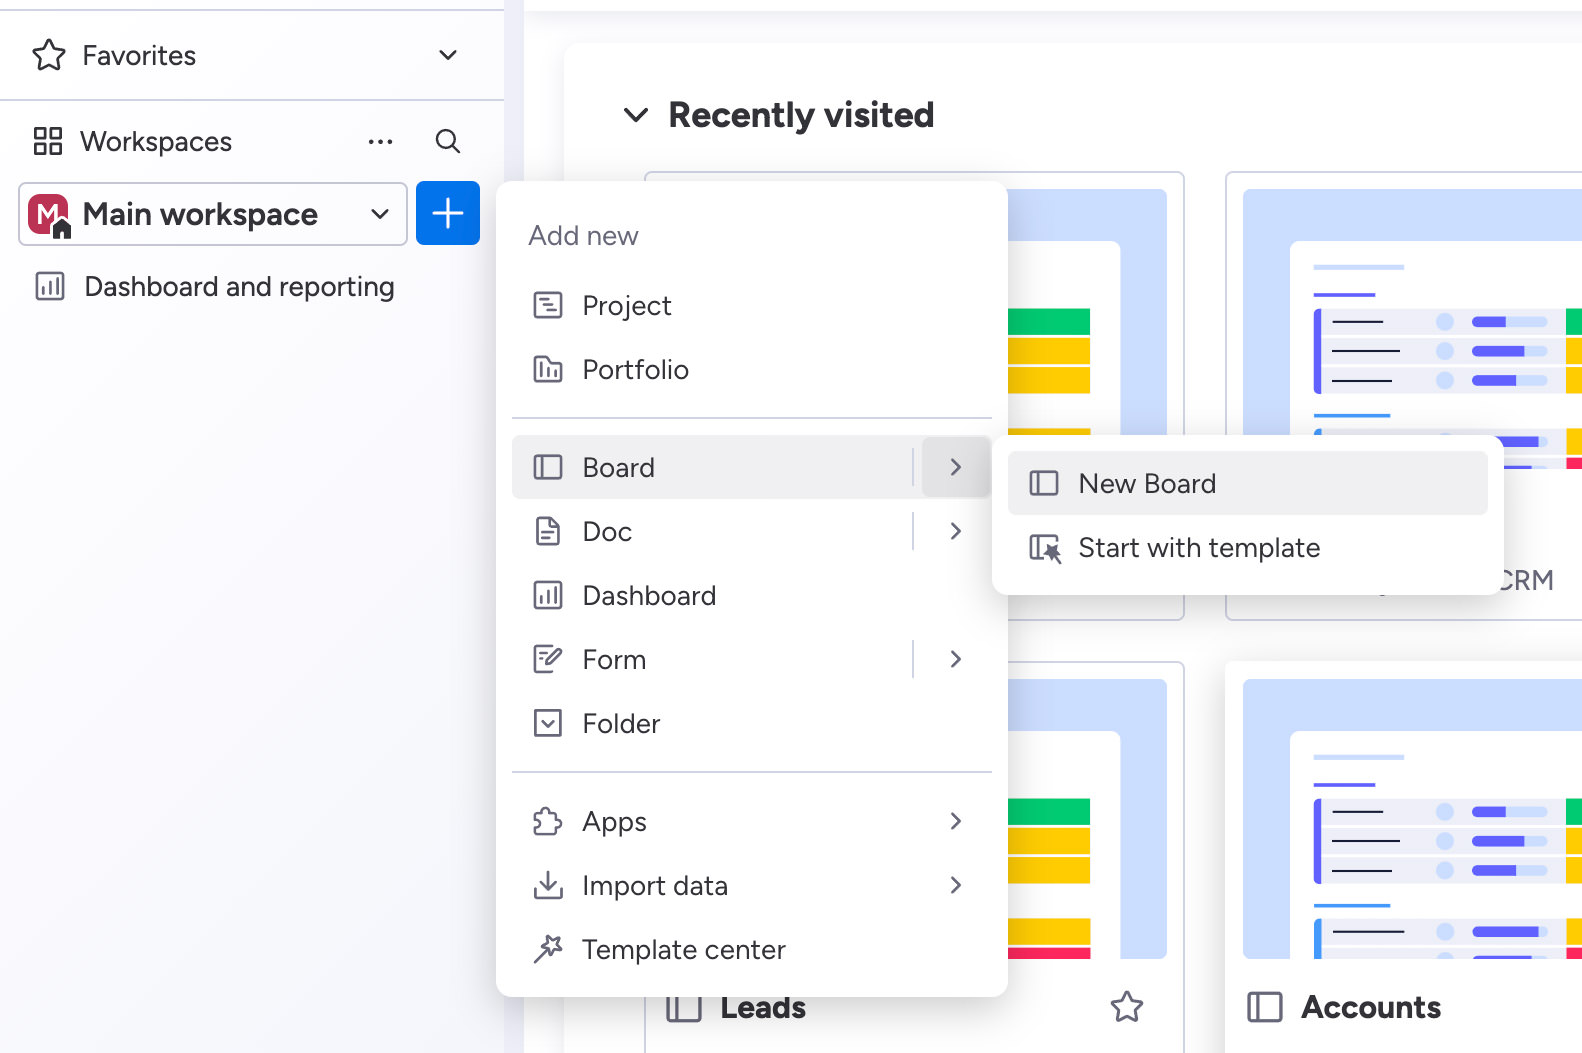Click the Favorites star icon

tap(49, 55)
